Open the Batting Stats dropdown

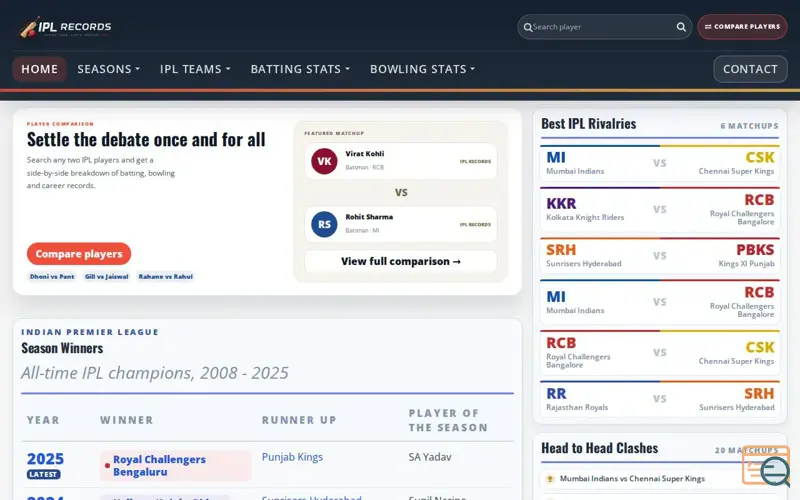tap(300, 69)
